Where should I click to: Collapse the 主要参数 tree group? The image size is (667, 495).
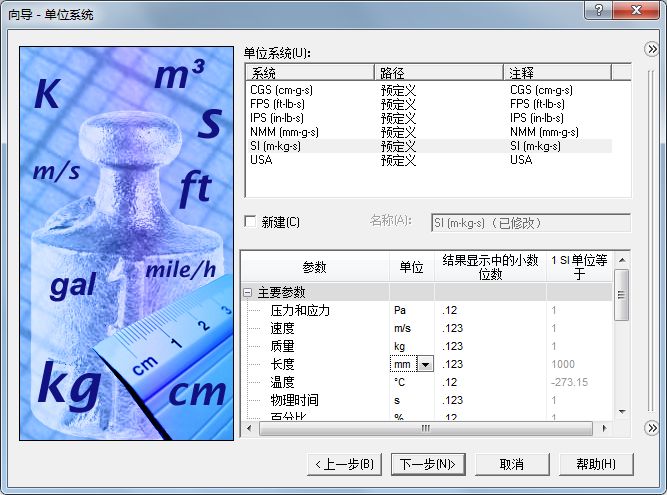pyautogui.click(x=248, y=293)
